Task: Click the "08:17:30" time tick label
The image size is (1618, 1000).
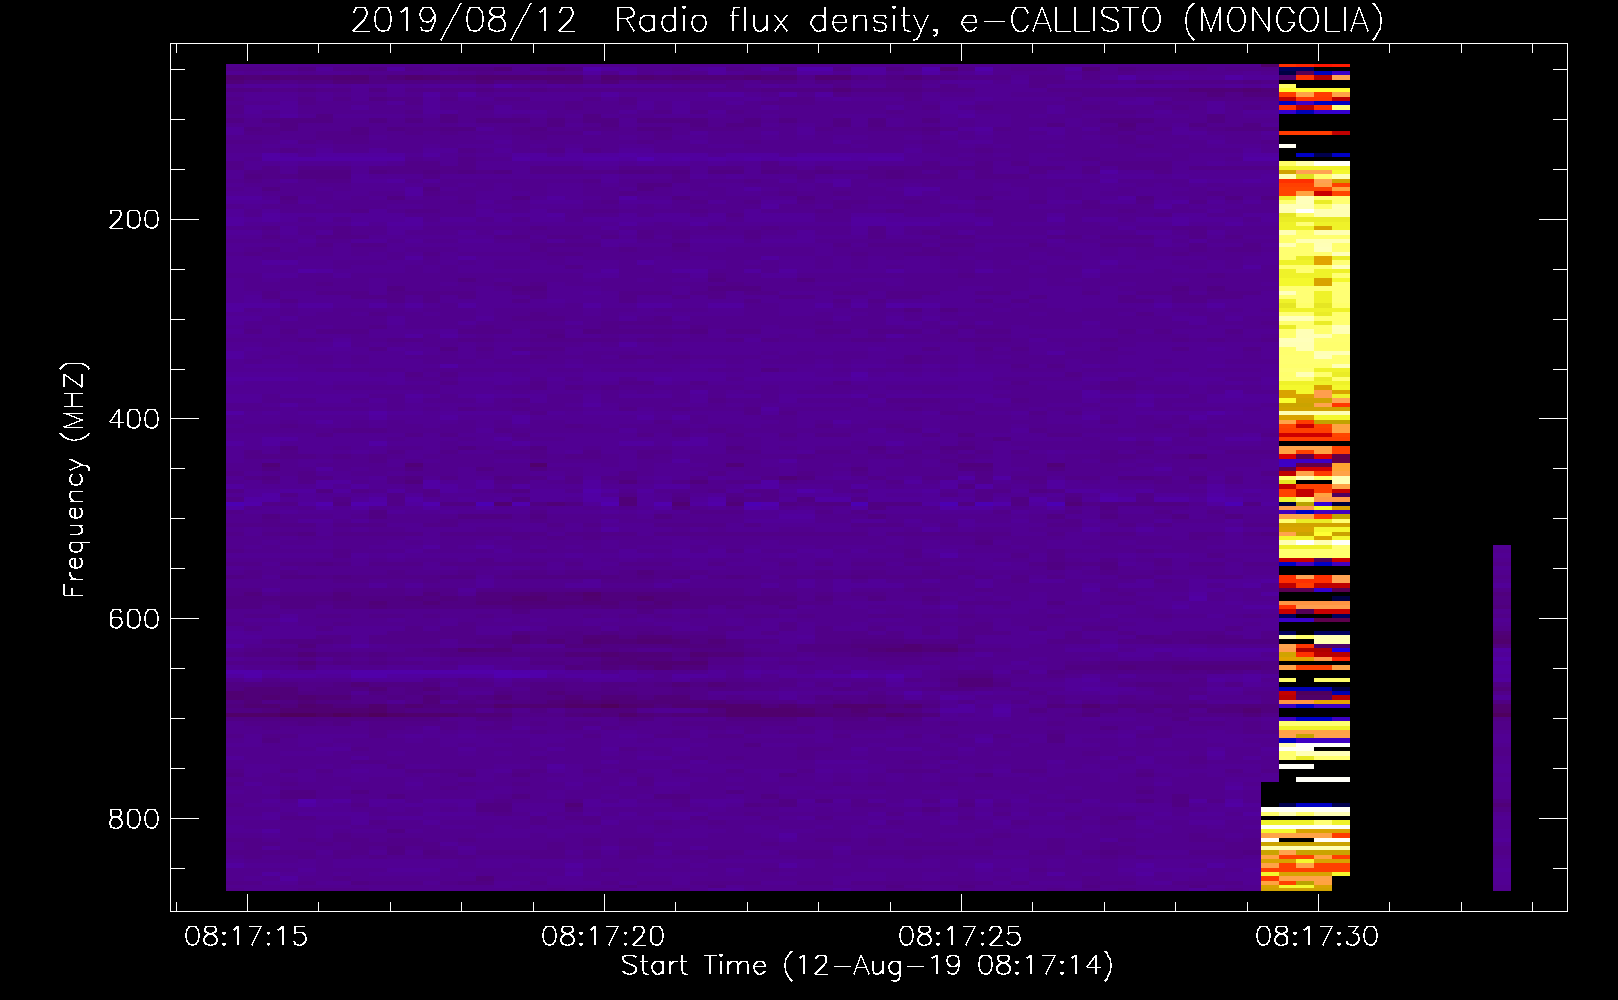Action: (1317, 936)
